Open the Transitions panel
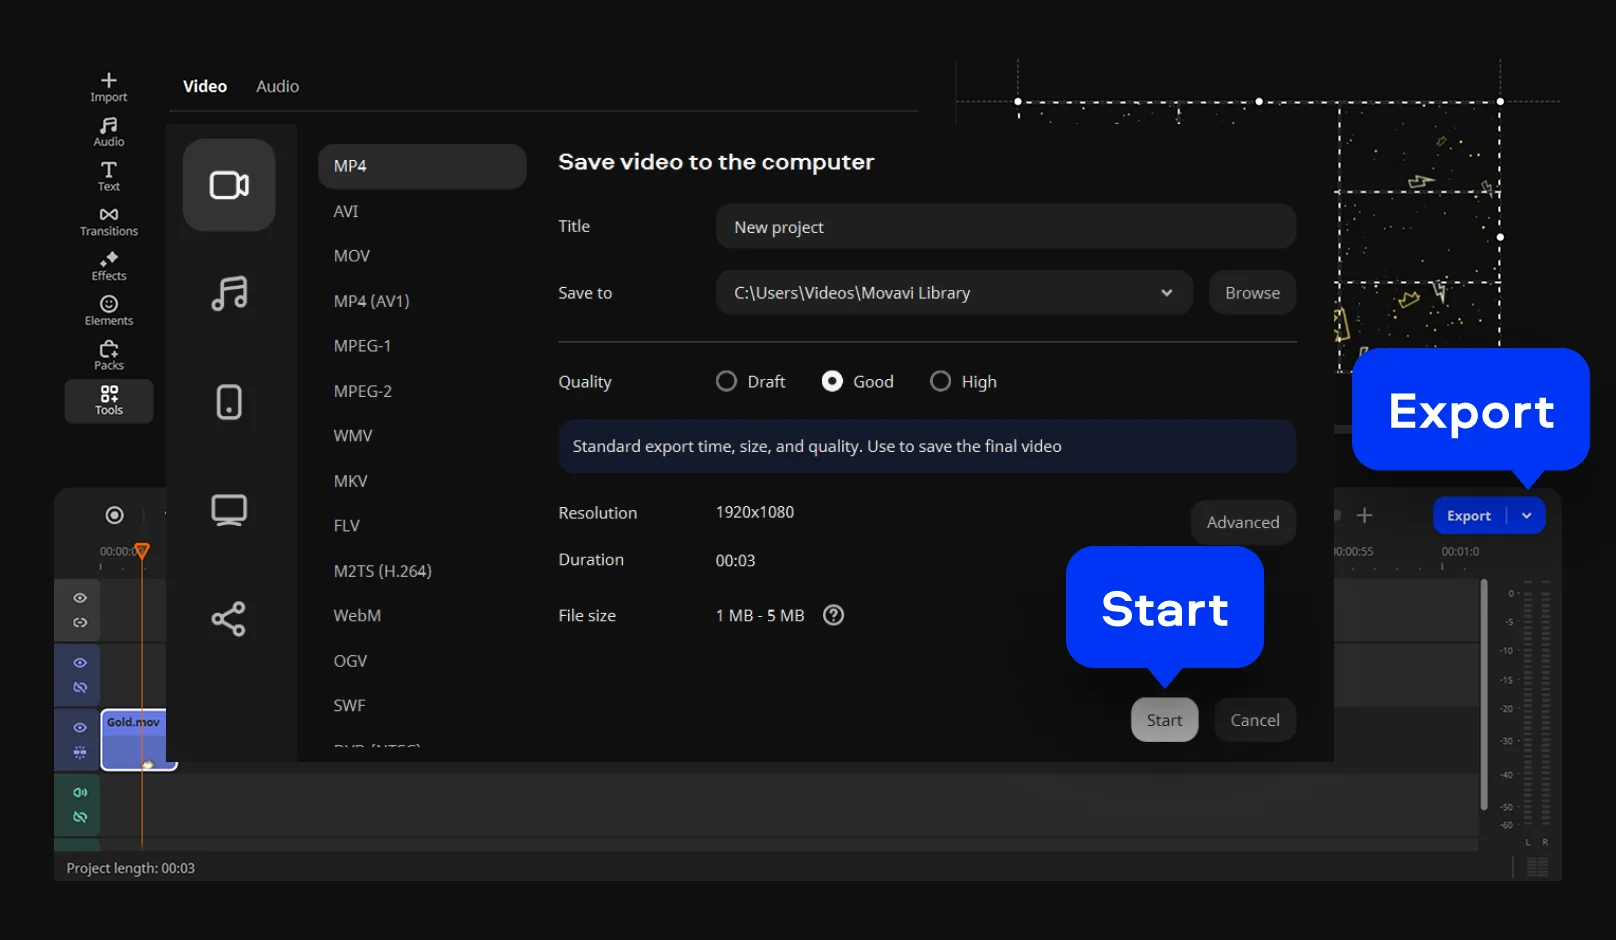The width and height of the screenshot is (1616, 940). pyautogui.click(x=108, y=221)
